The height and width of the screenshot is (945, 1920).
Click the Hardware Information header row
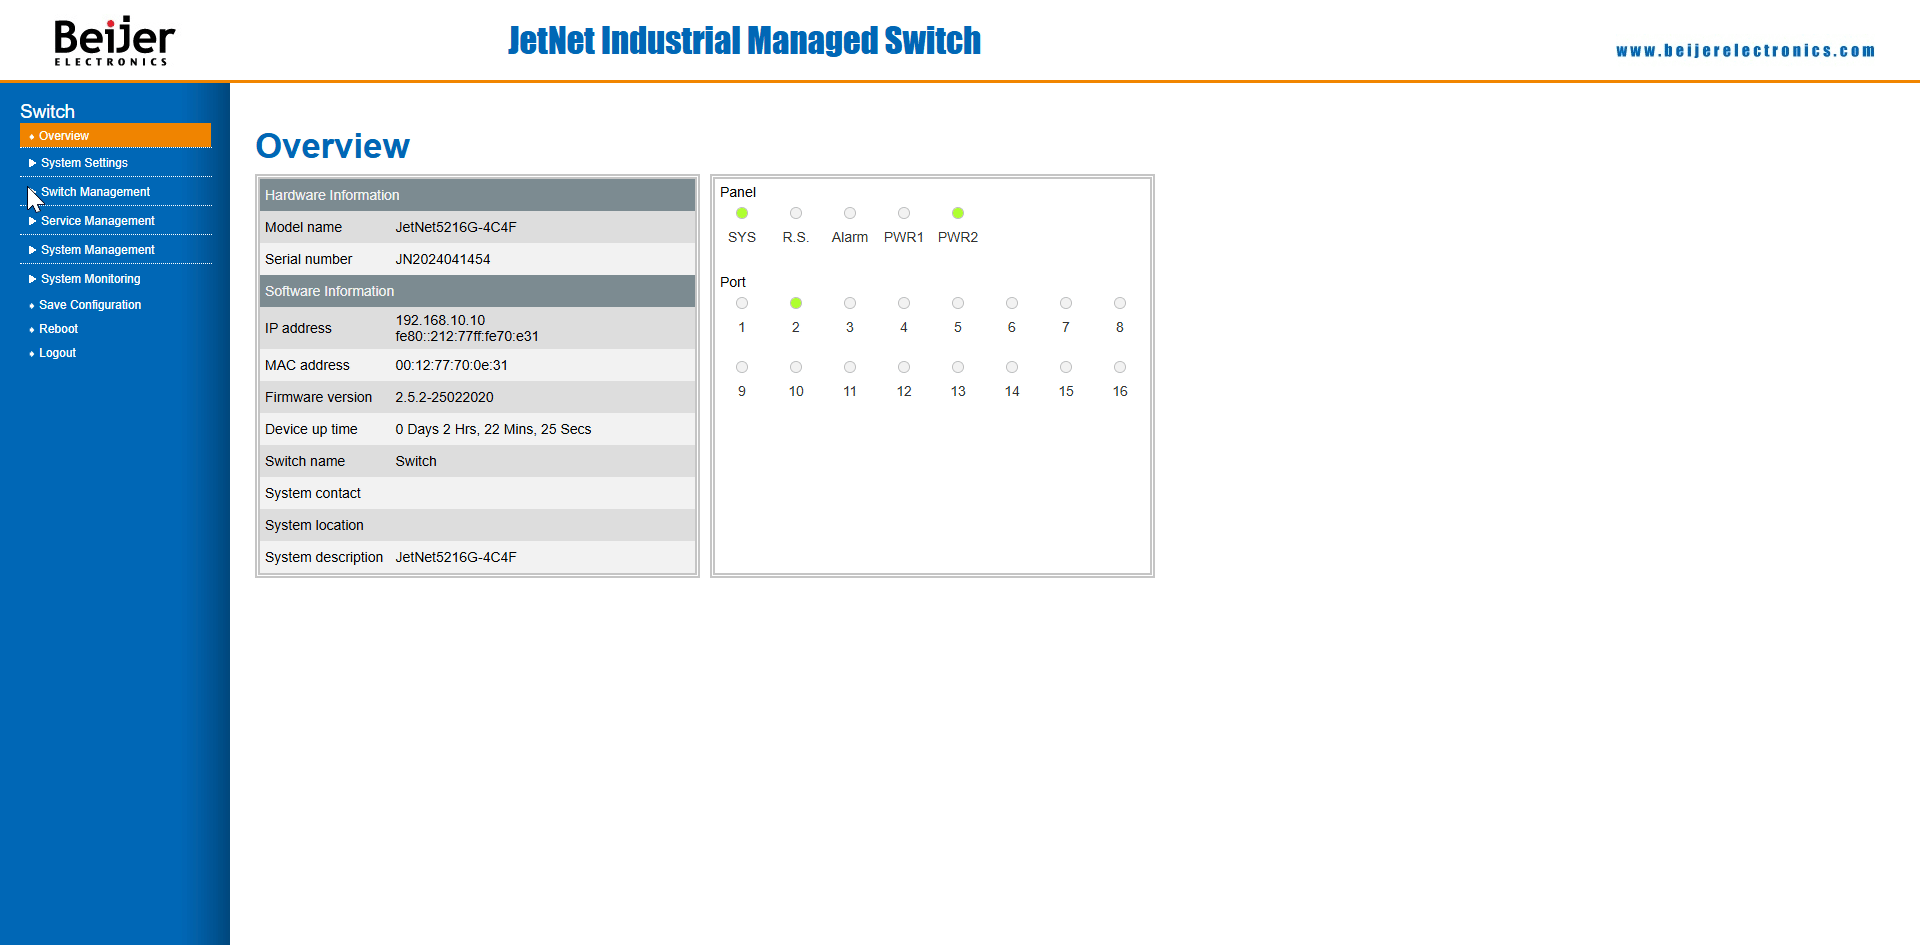[477, 195]
